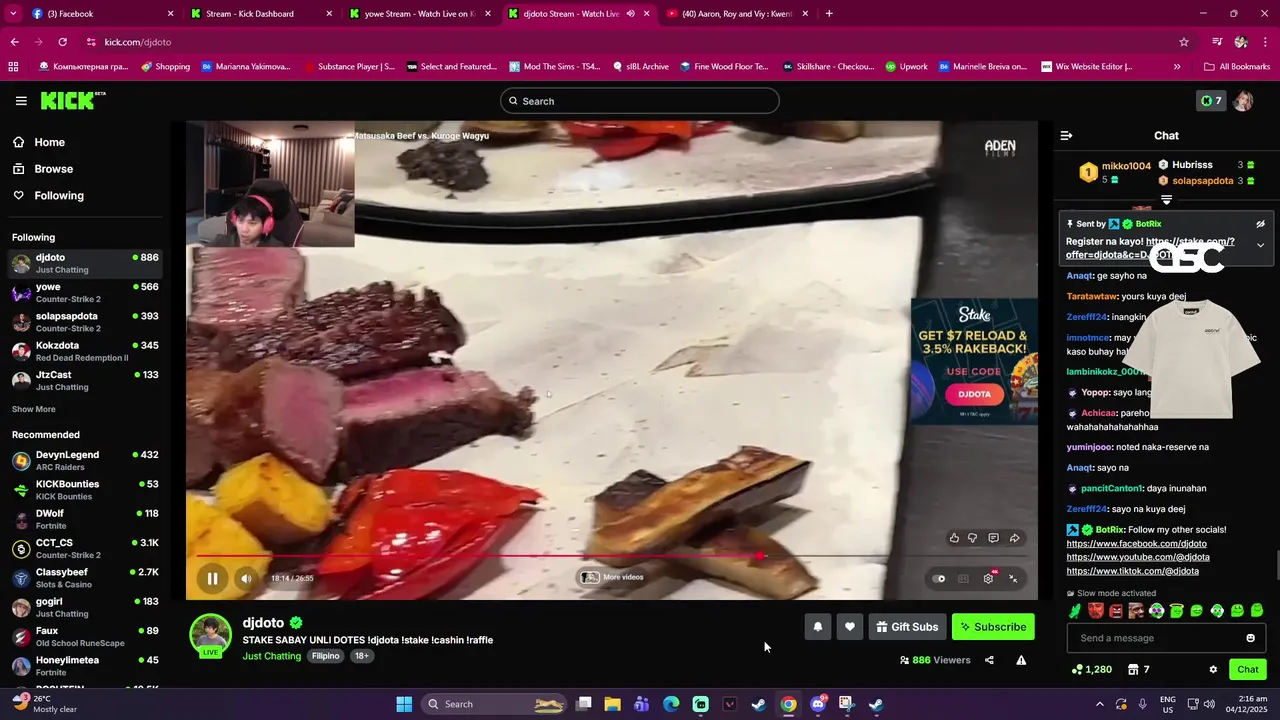Share the stream icon beside viewers
Viewport: 1280px width, 720px height.
989,660
